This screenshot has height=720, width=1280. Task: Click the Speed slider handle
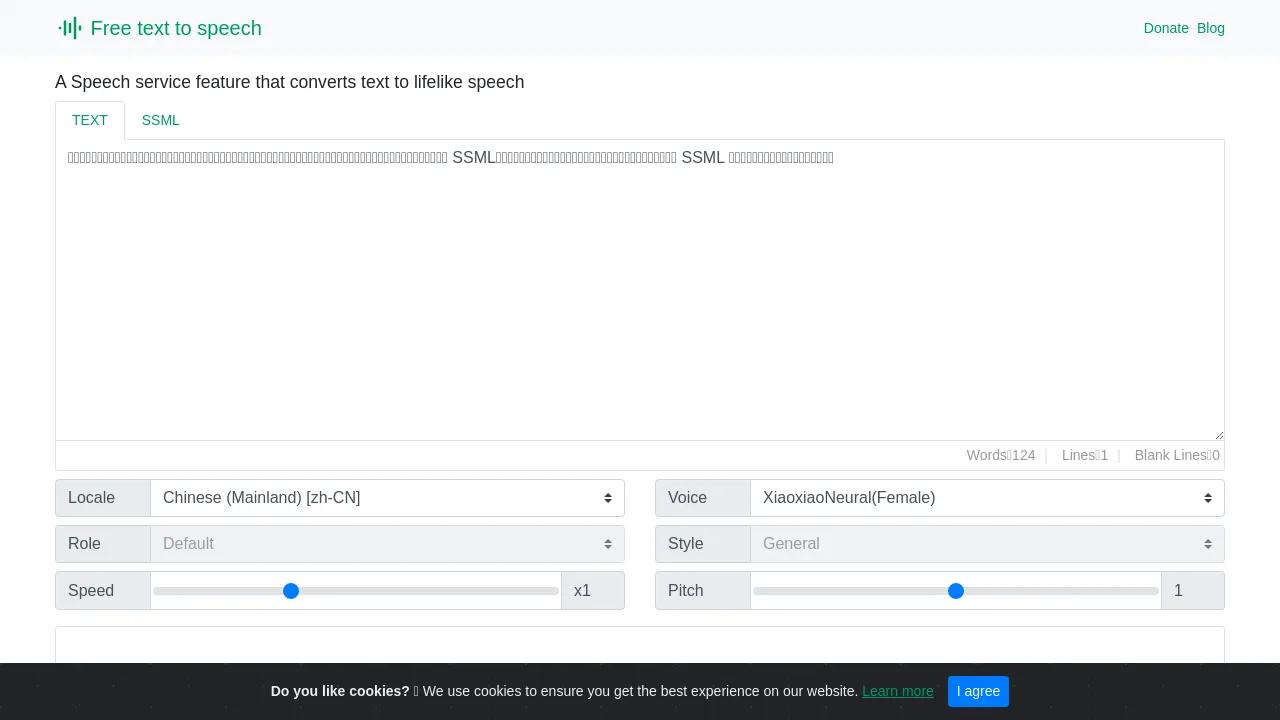tap(291, 591)
